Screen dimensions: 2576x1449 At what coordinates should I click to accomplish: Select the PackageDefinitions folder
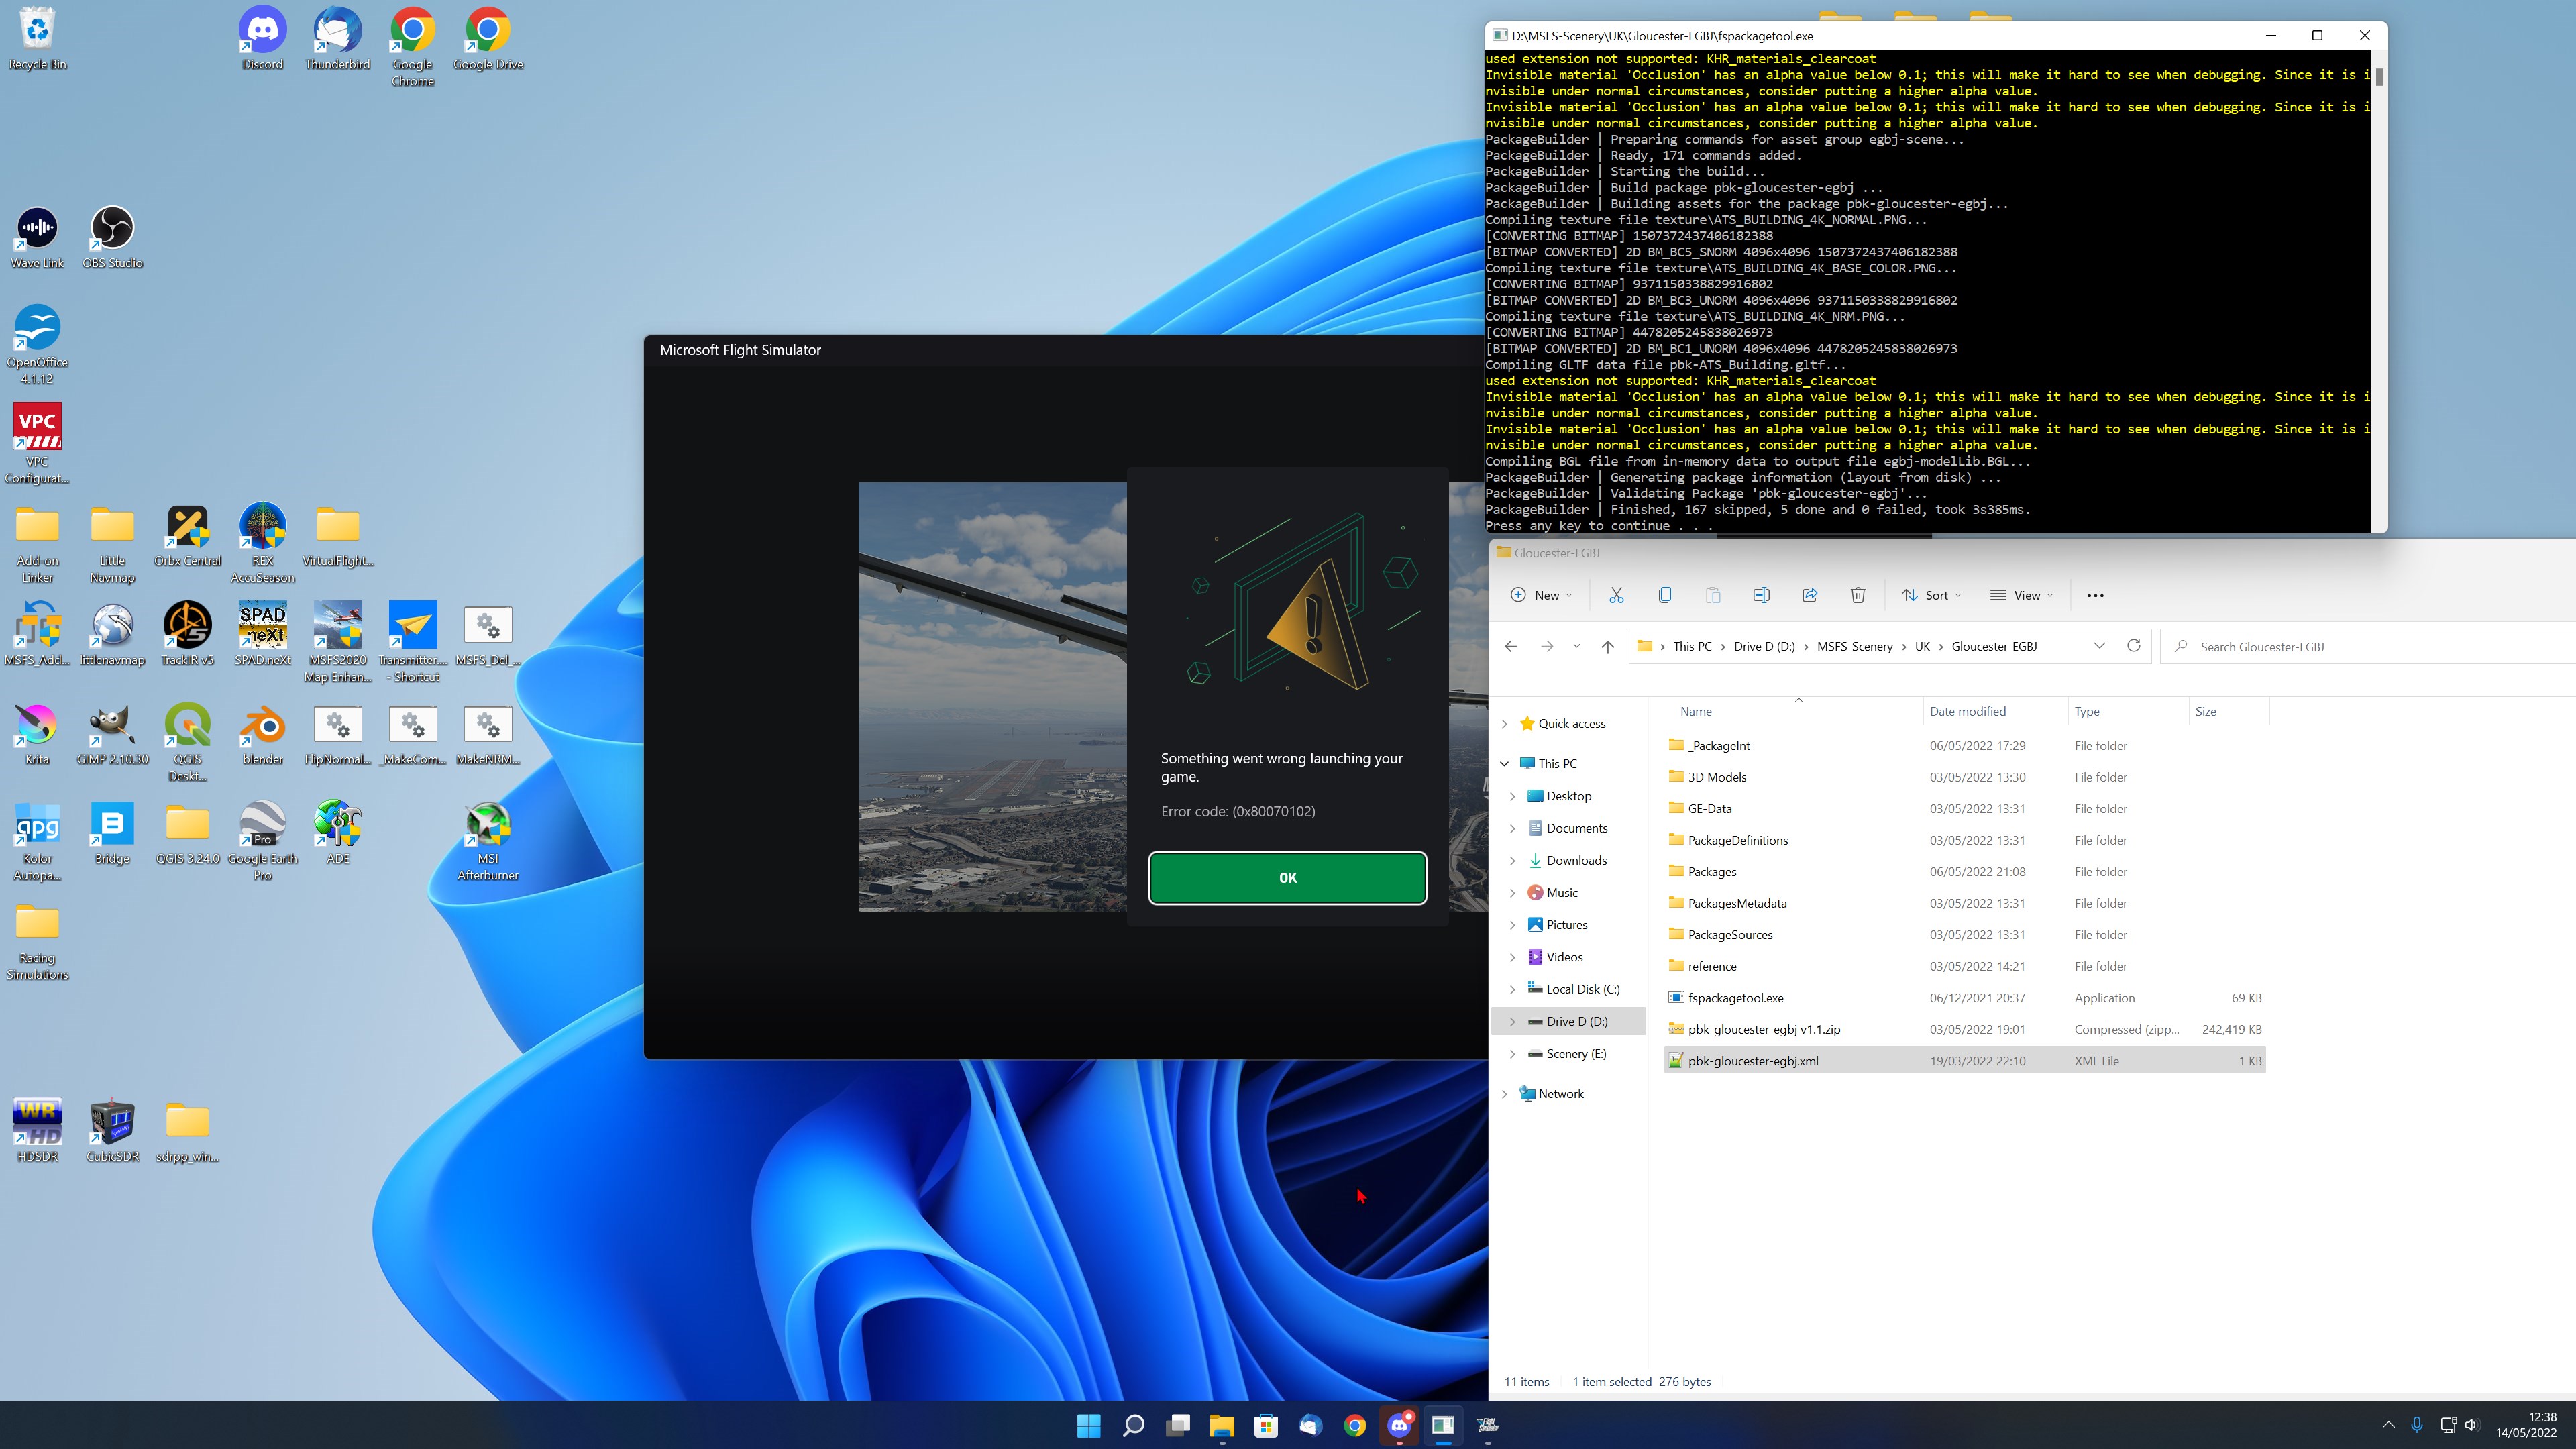tap(1737, 839)
